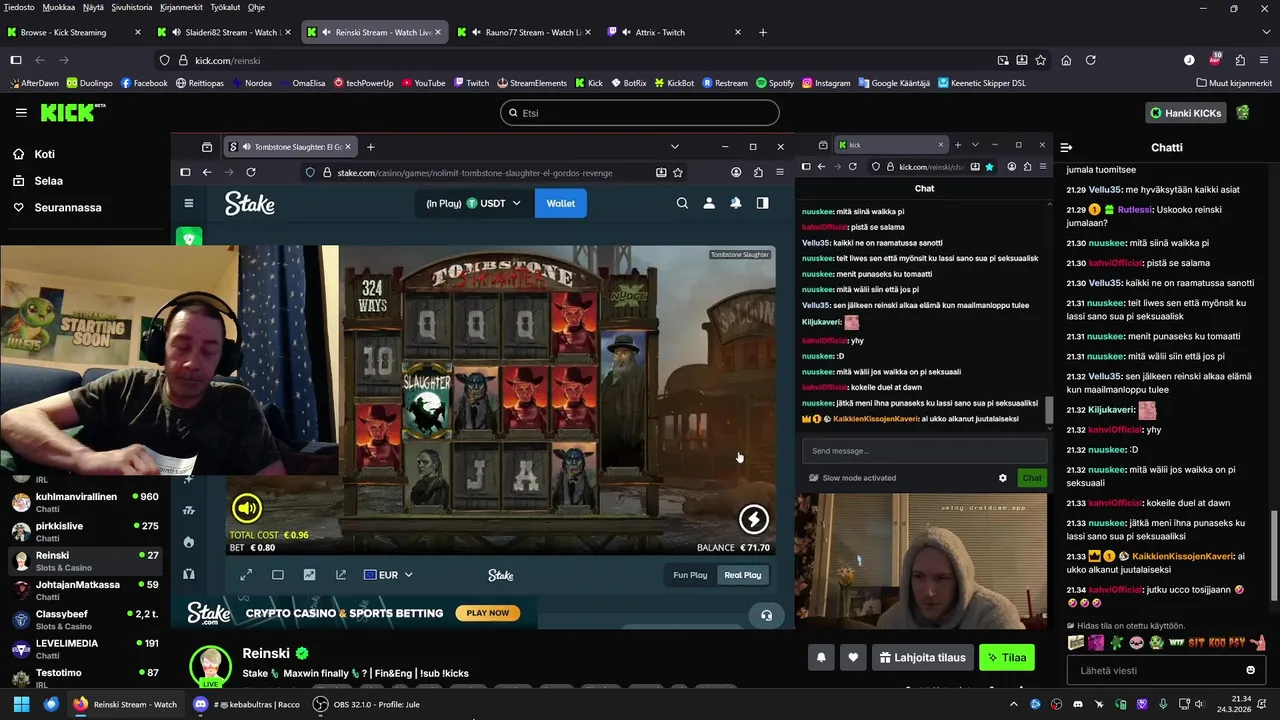Select Fun Play mode
Image resolution: width=1280 pixels, height=720 pixels.
pyautogui.click(x=690, y=575)
